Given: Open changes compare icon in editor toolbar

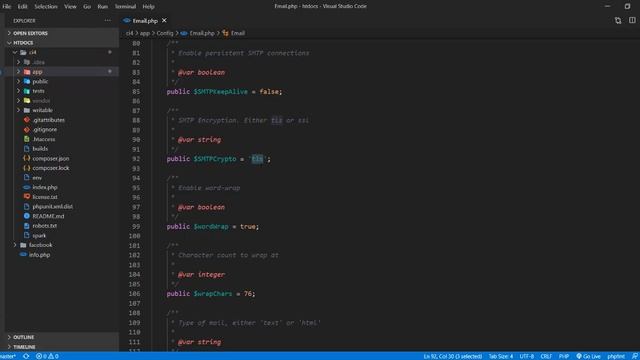Looking at the screenshot, I should click(618, 20).
